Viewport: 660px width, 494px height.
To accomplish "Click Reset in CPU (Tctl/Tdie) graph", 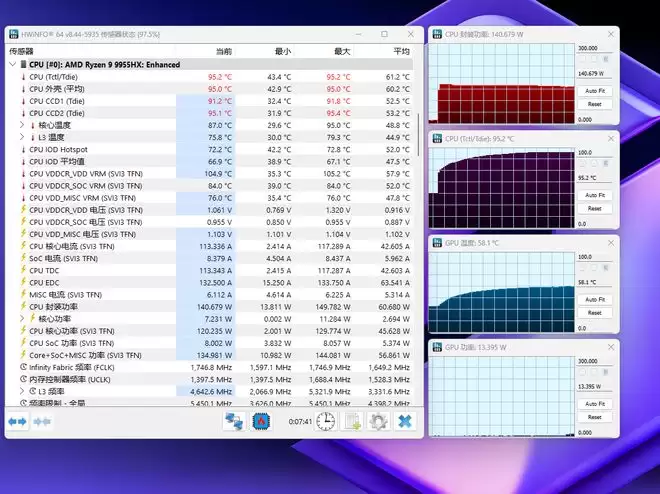I will [595, 208].
